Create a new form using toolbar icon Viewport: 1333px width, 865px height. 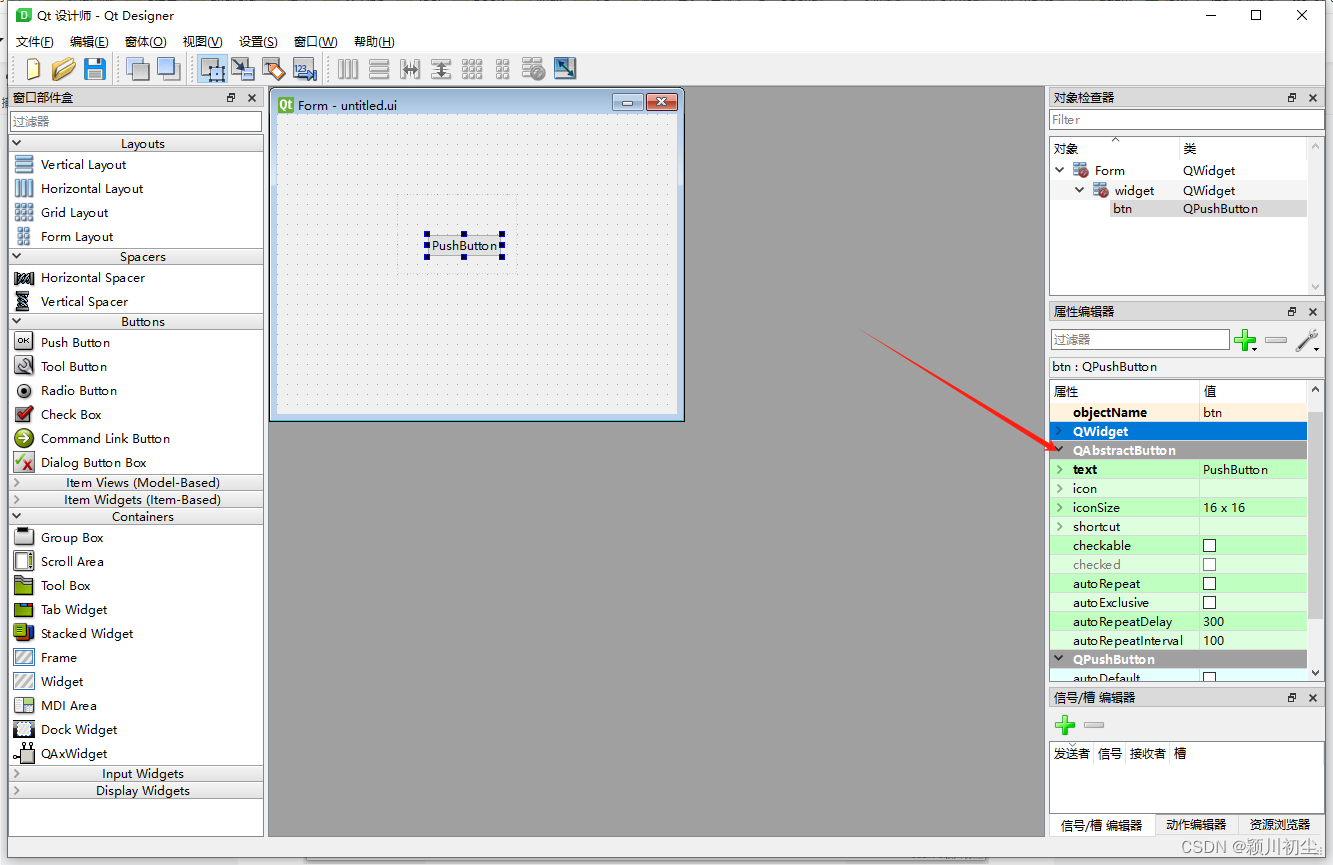(x=30, y=68)
